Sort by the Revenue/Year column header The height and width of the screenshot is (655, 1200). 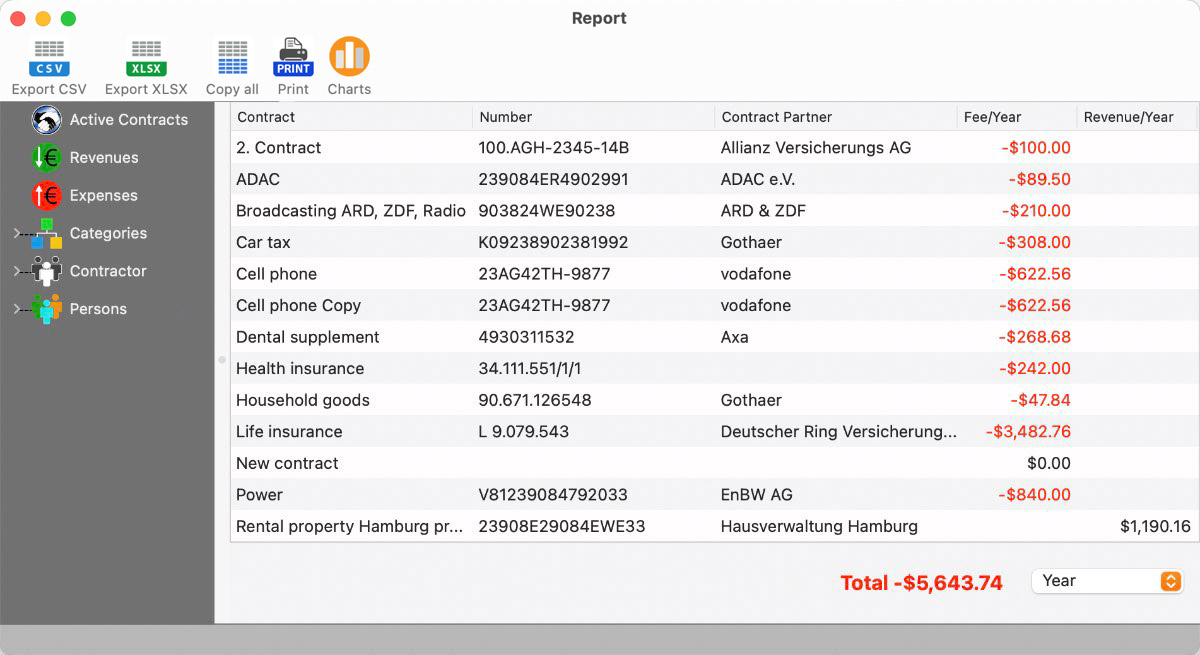pos(1137,117)
